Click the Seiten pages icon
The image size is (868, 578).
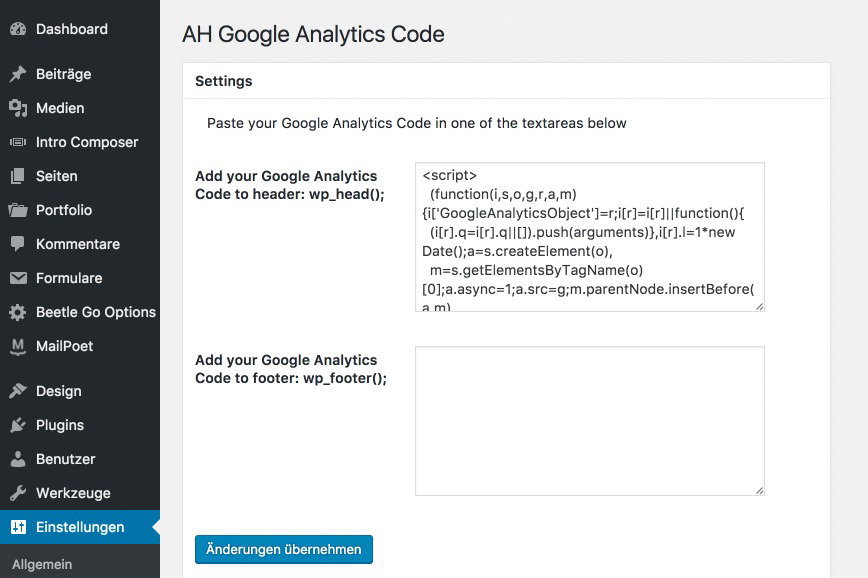(x=18, y=176)
